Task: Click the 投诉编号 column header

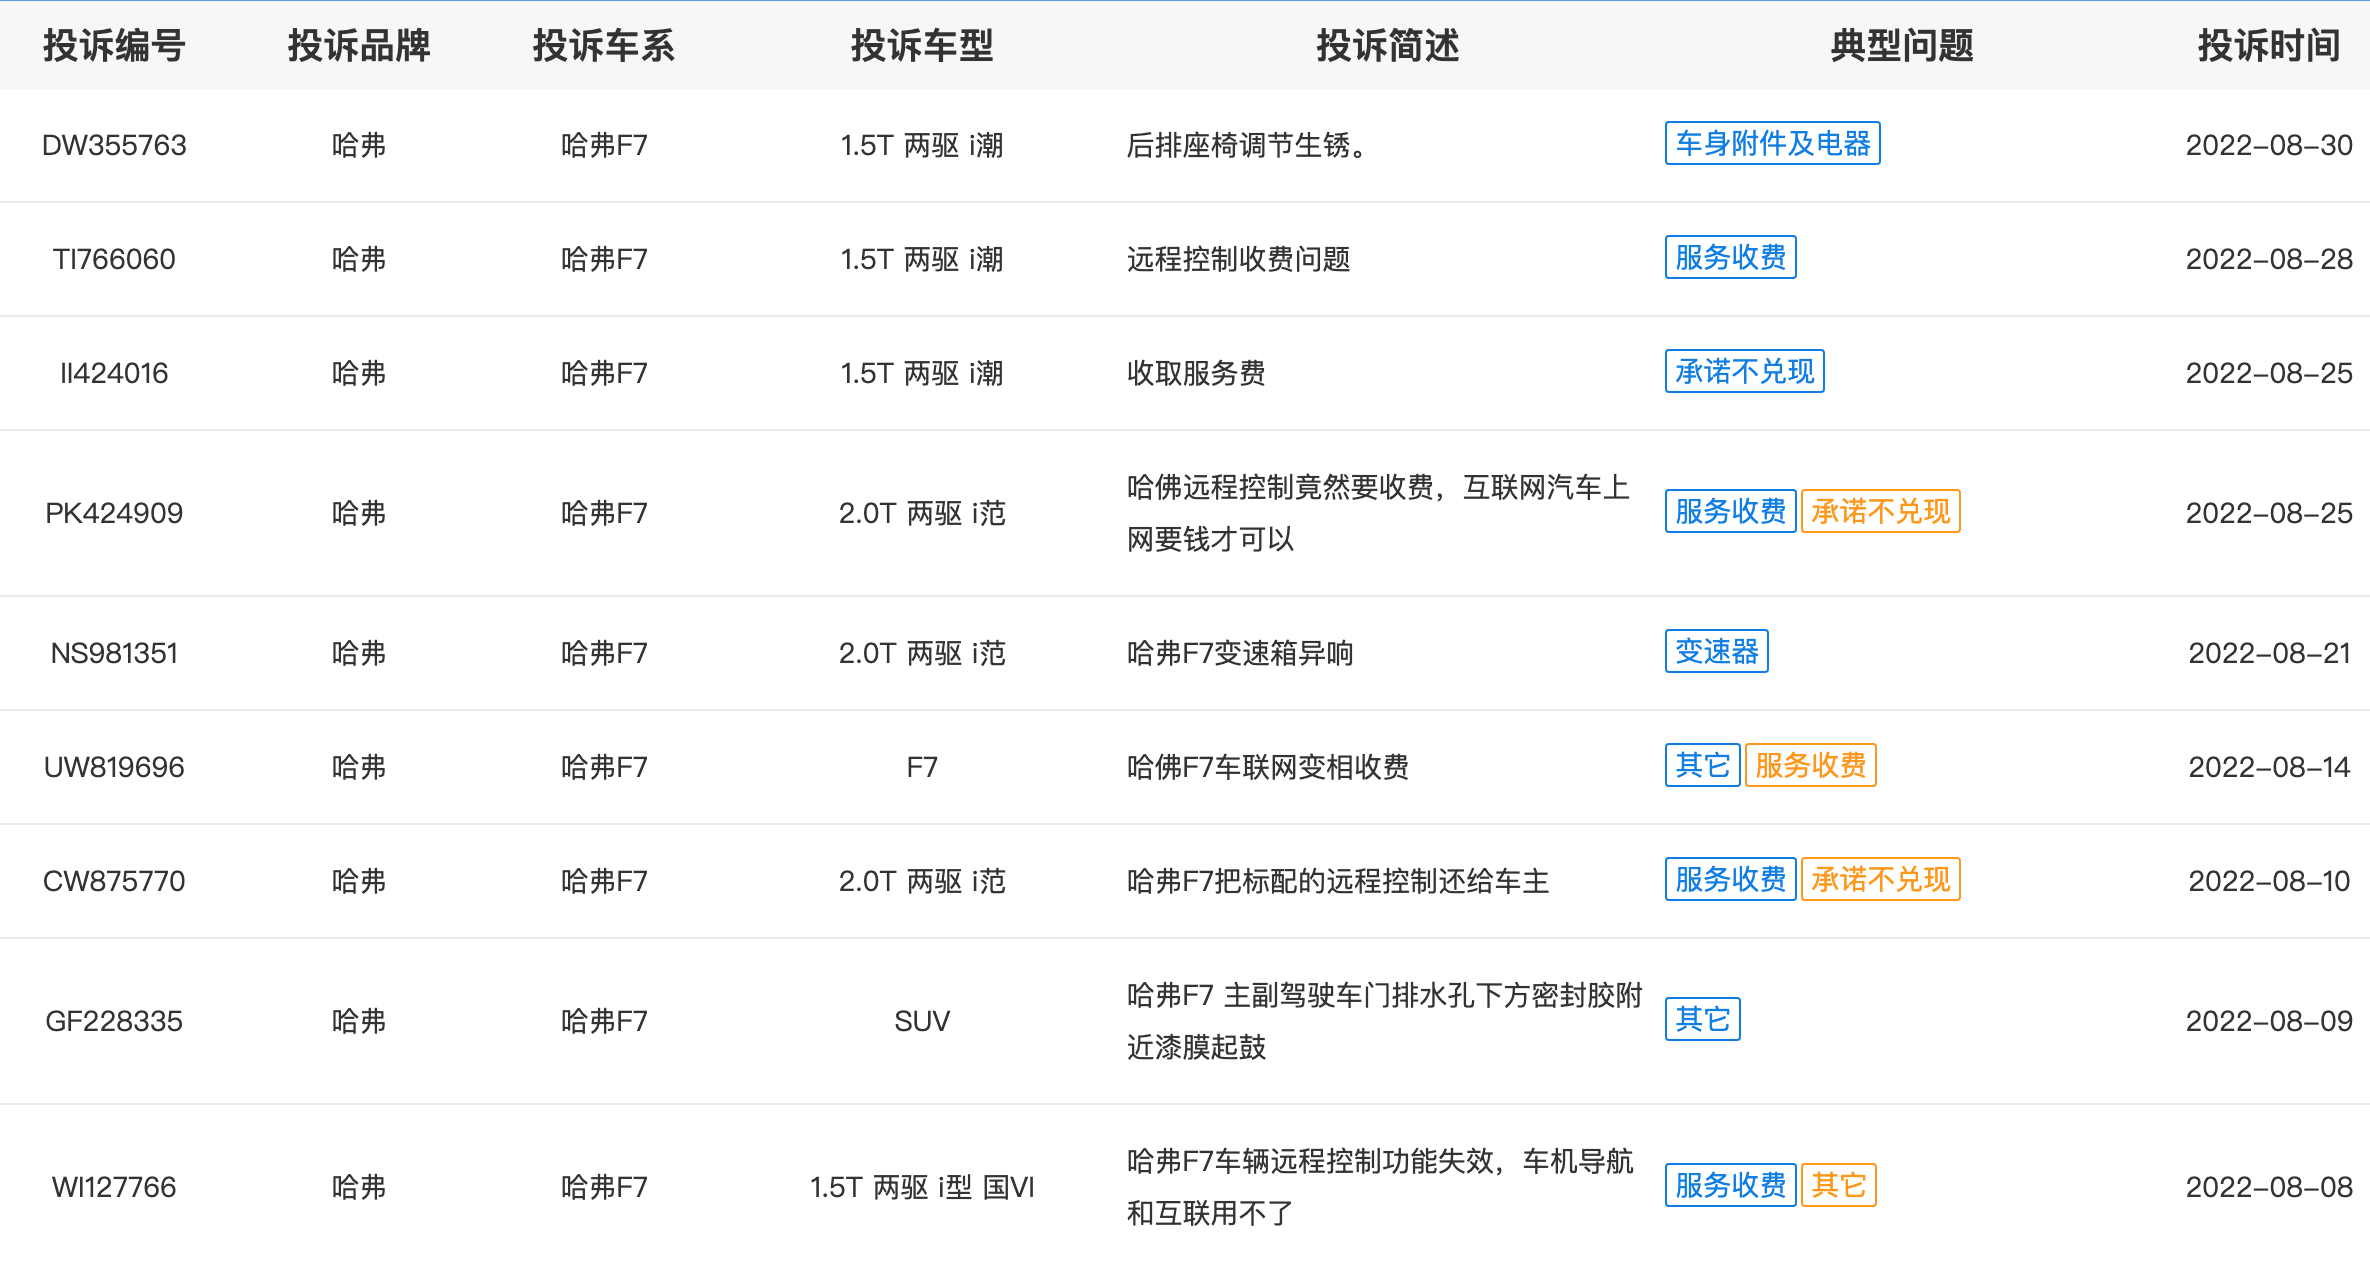Action: [114, 46]
